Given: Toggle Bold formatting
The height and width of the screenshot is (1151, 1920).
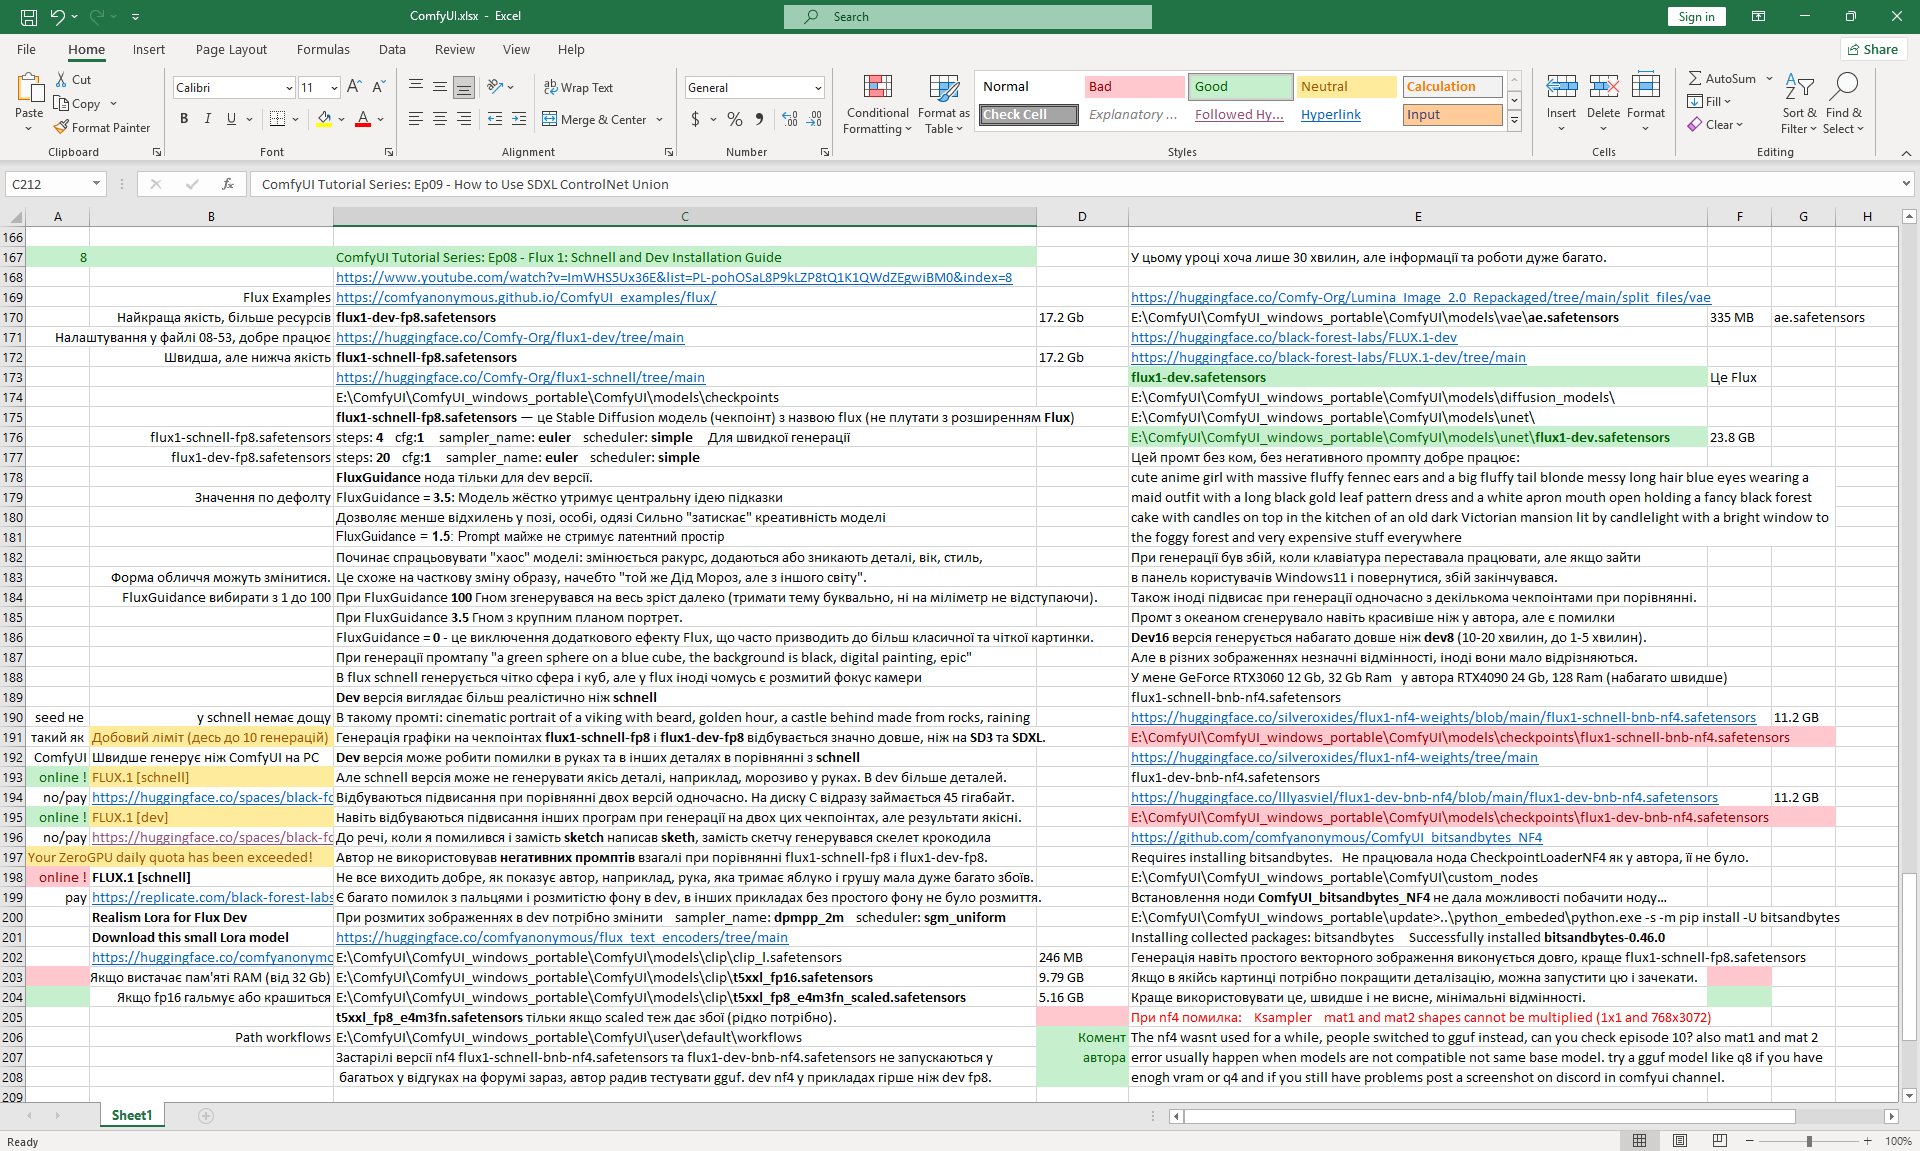Looking at the screenshot, I should pyautogui.click(x=184, y=119).
